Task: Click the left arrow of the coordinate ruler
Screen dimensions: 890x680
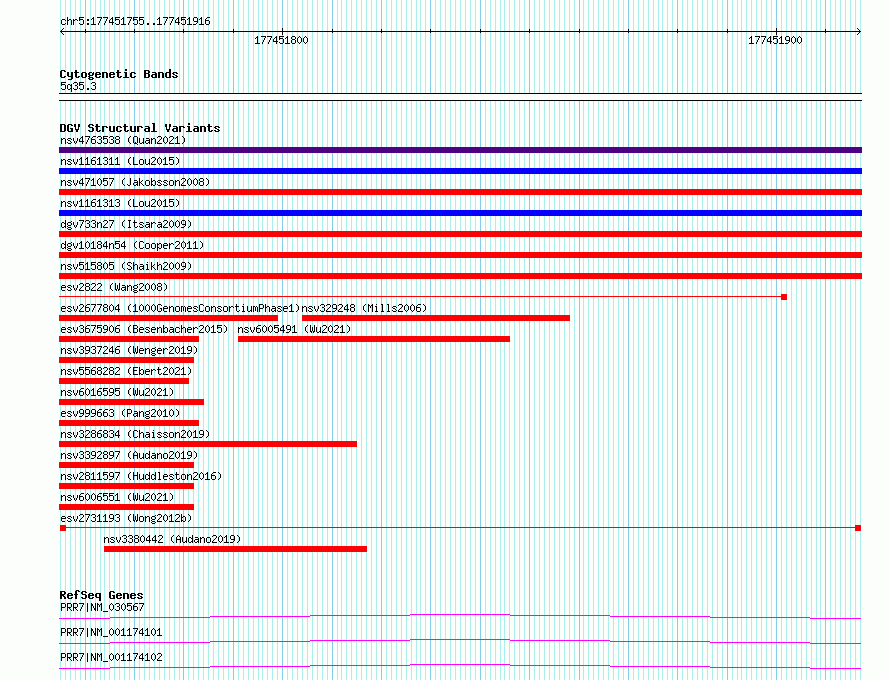Action: click(x=62, y=32)
